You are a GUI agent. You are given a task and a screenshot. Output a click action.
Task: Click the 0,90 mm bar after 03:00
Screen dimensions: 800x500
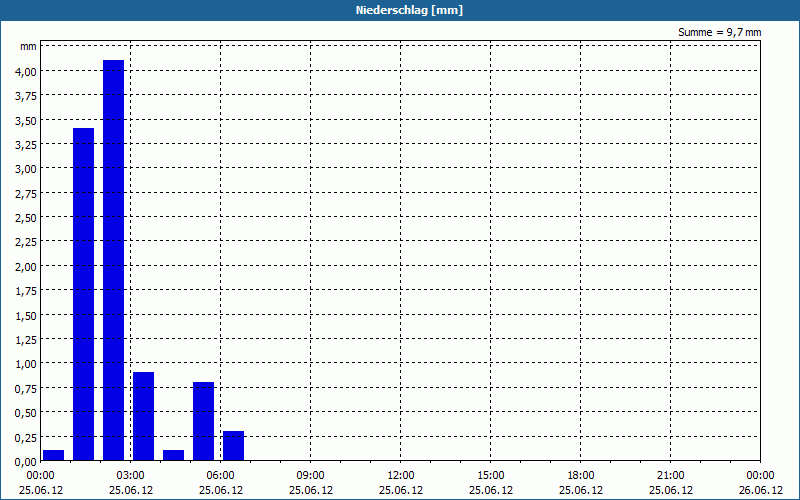click(143, 416)
